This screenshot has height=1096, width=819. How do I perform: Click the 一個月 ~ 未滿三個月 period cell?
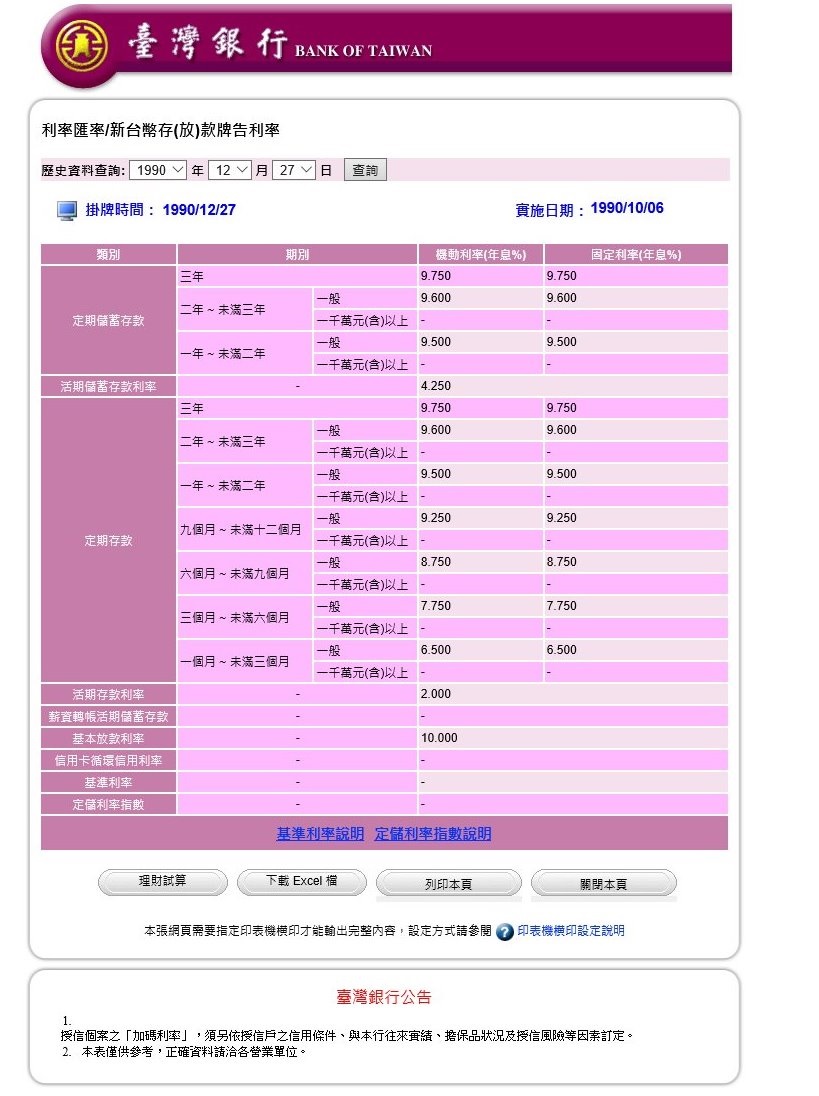245,661
